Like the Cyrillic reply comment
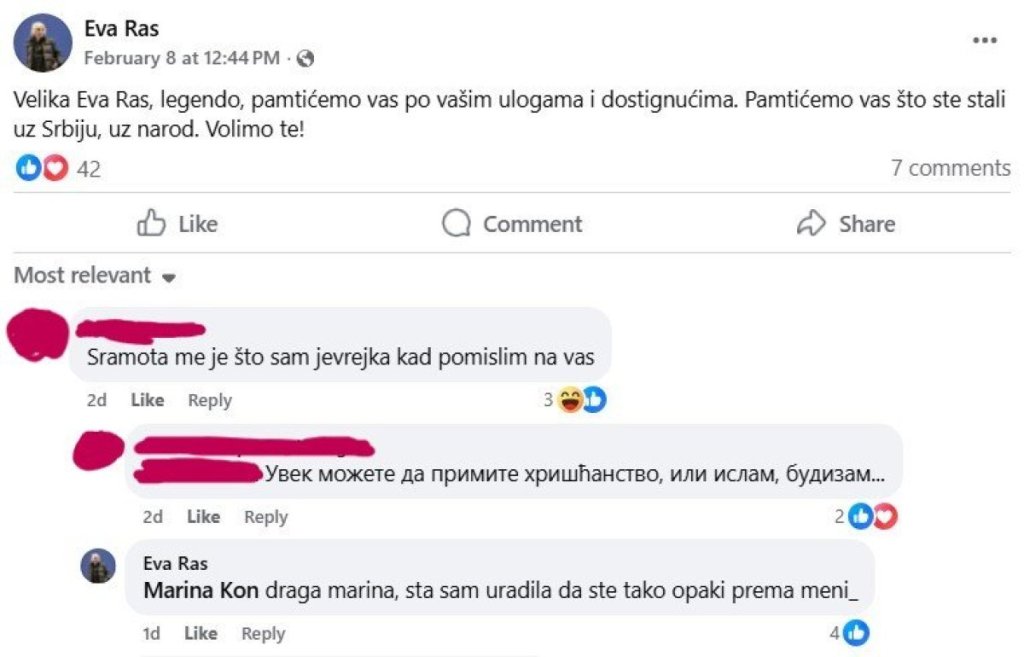This screenshot has width=1024, height=657. pyautogui.click(x=203, y=517)
